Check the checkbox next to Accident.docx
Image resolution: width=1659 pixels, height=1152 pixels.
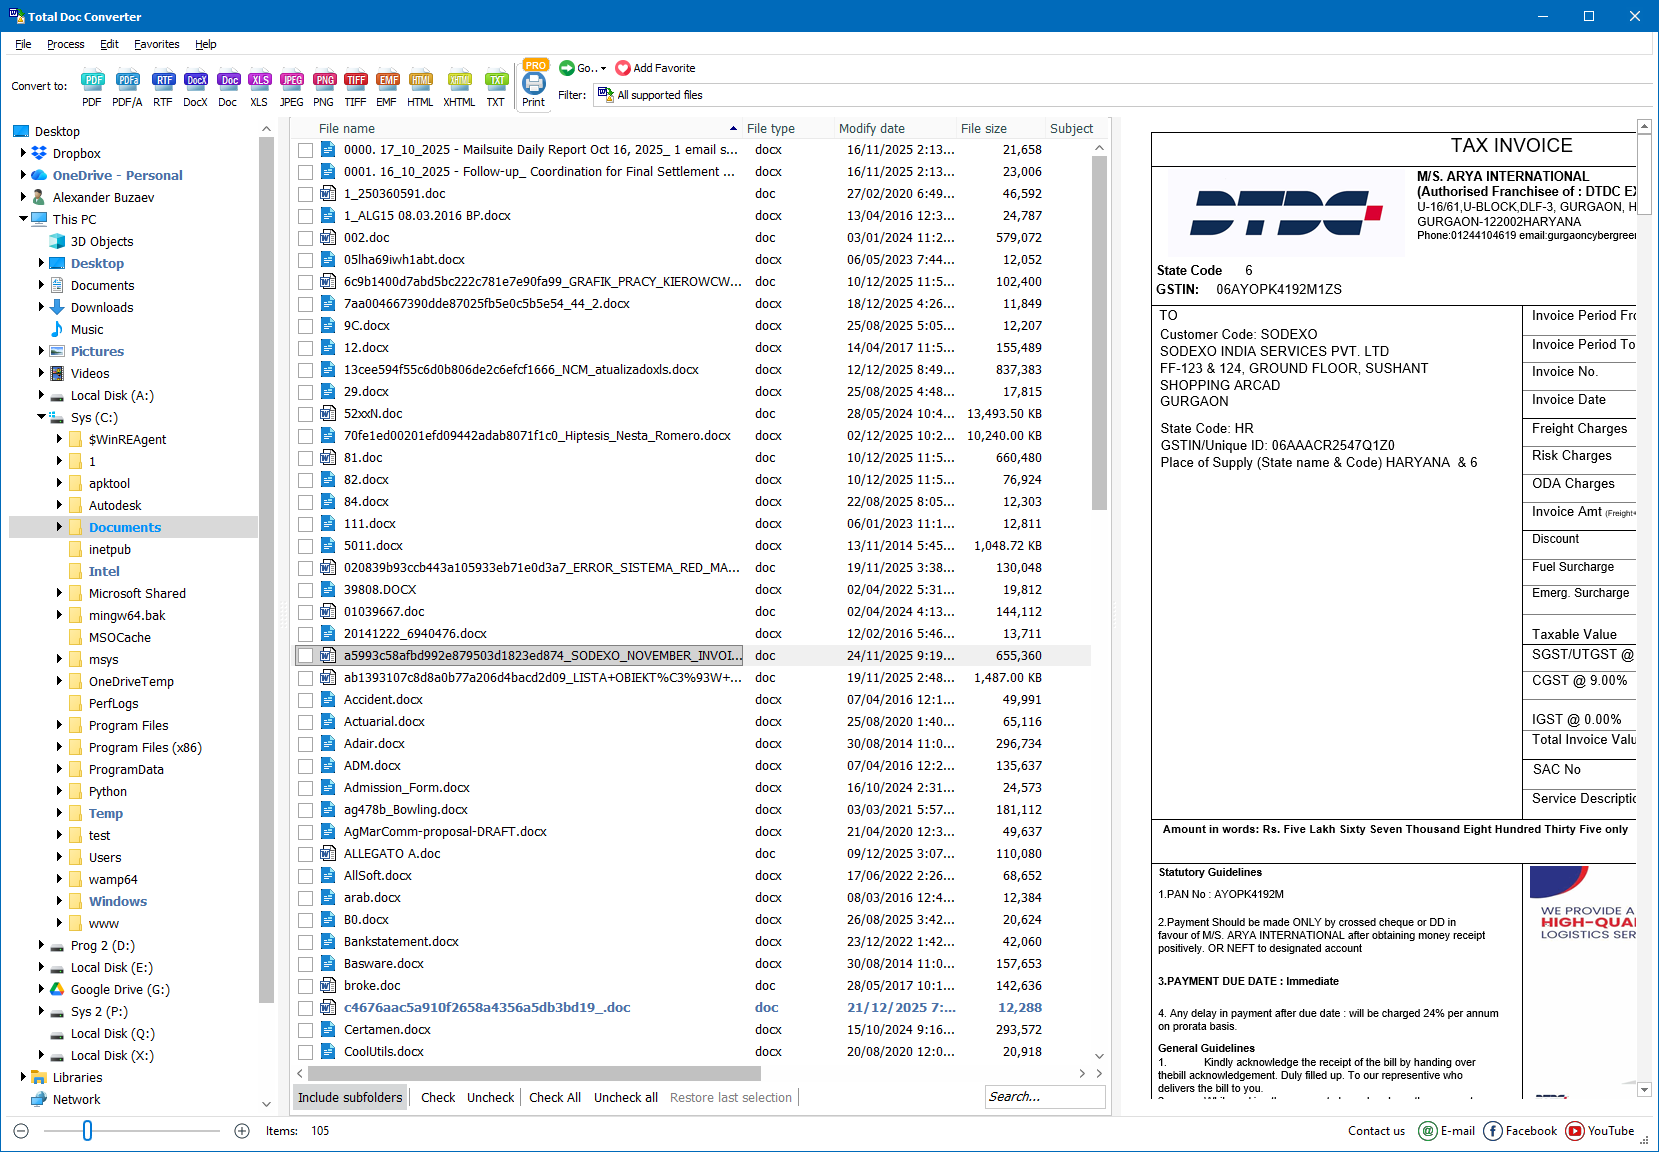[x=306, y=699]
